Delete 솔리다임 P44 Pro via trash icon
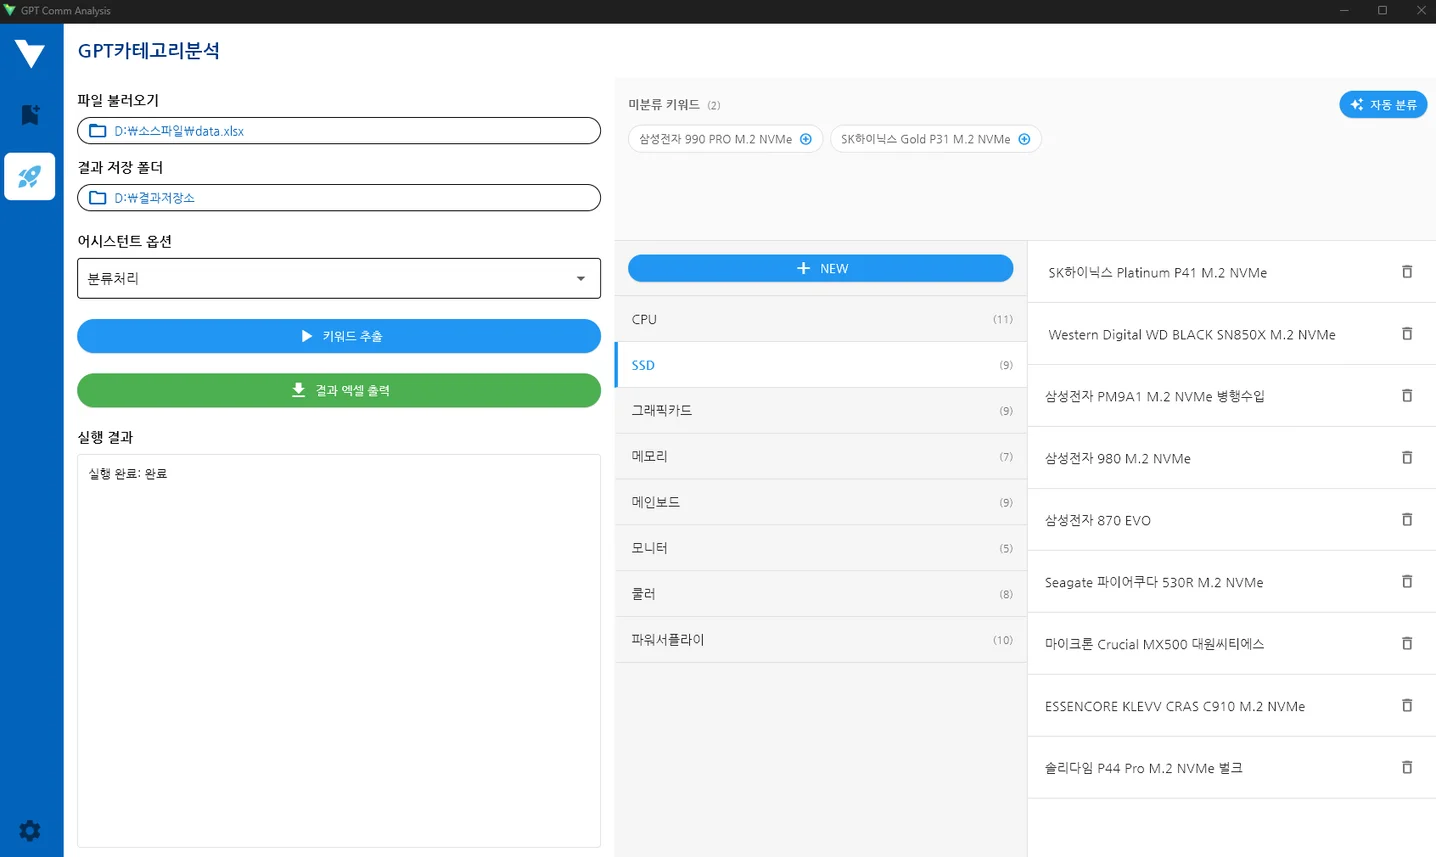1436x857 pixels. point(1406,767)
